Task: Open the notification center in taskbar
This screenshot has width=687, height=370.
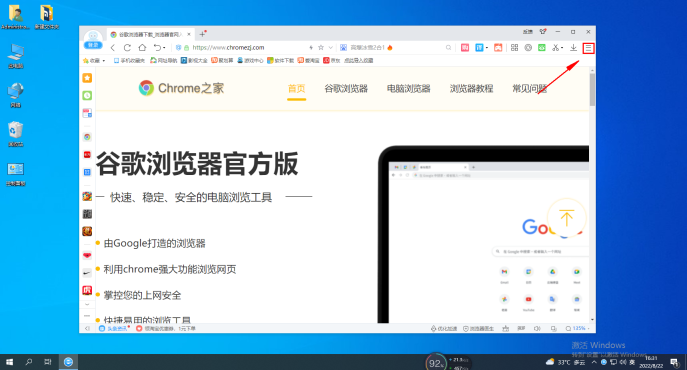Action: (674, 362)
